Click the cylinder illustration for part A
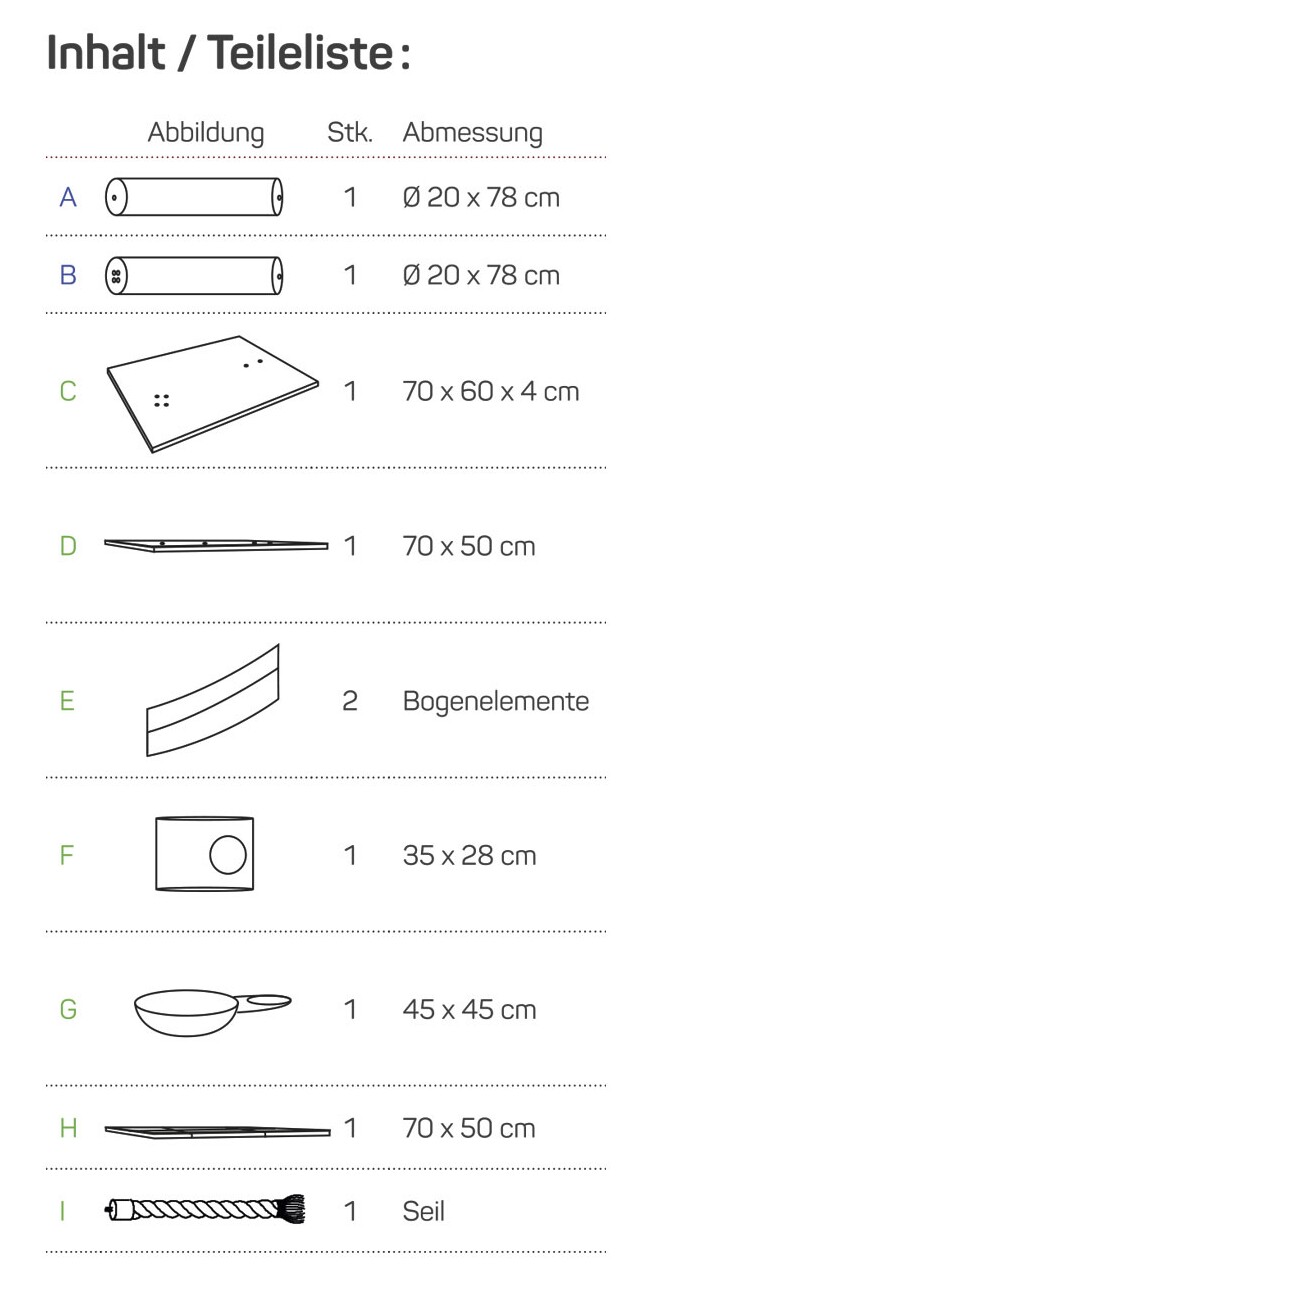 [x=194, y=197]
